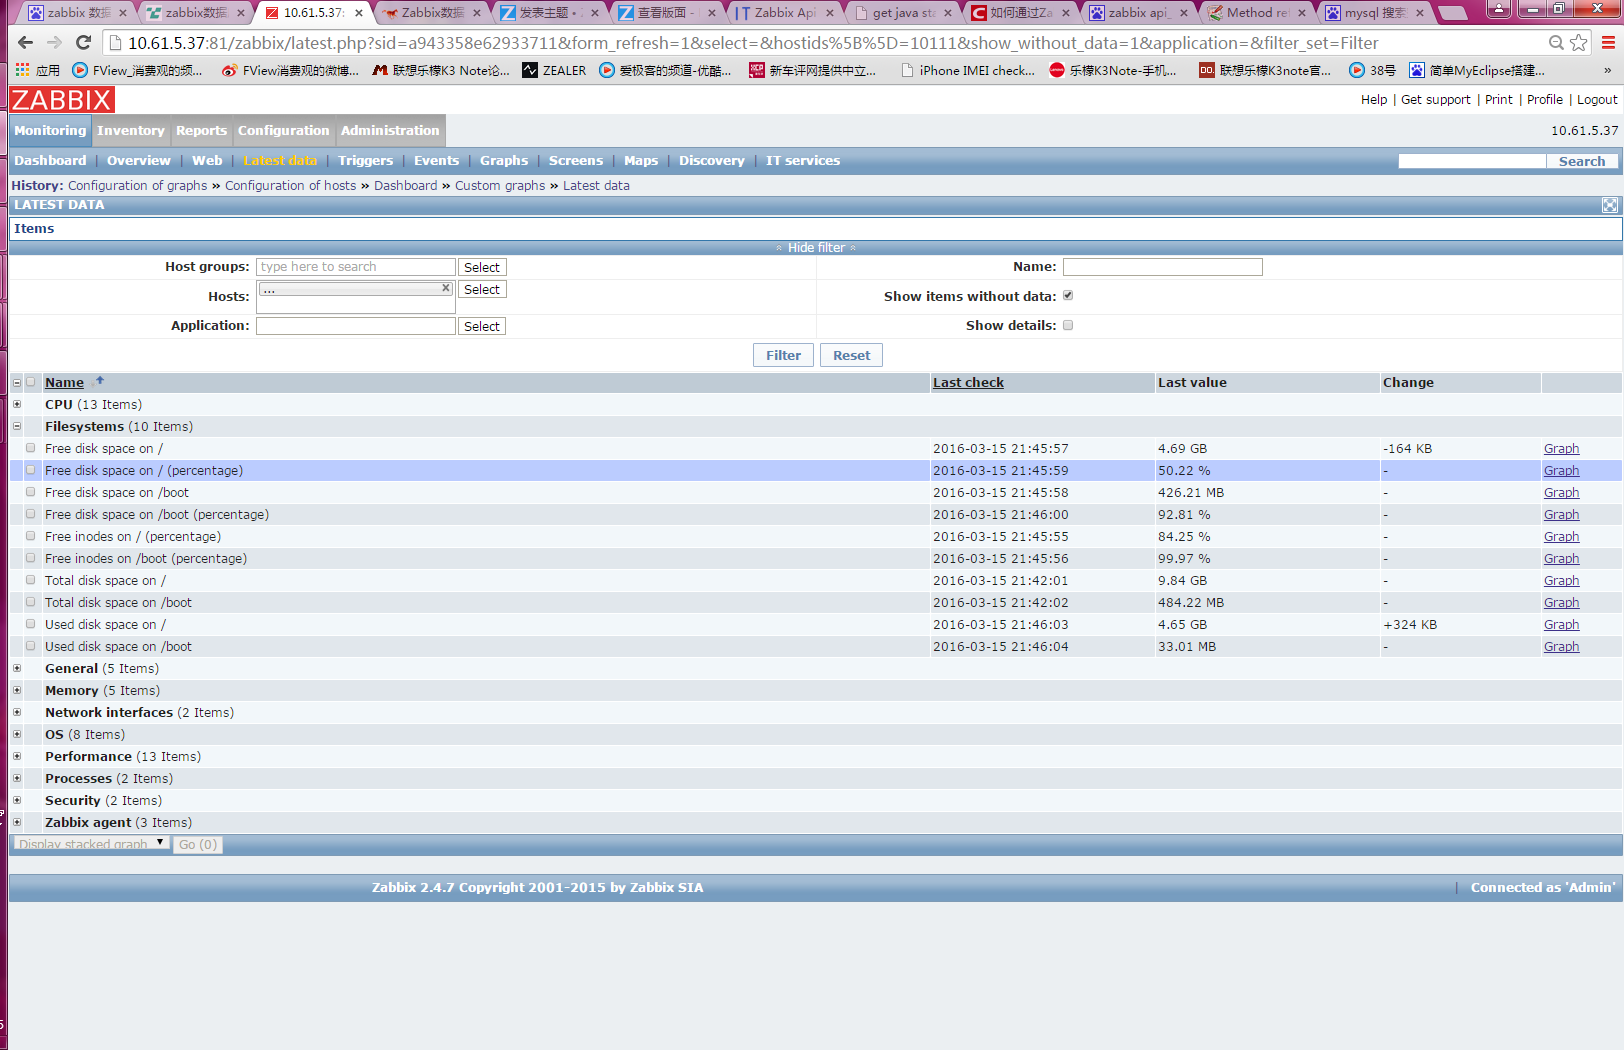1624x1050 pixels.
Task: Click the Name filter input field
Action: tap(1162, 267)
